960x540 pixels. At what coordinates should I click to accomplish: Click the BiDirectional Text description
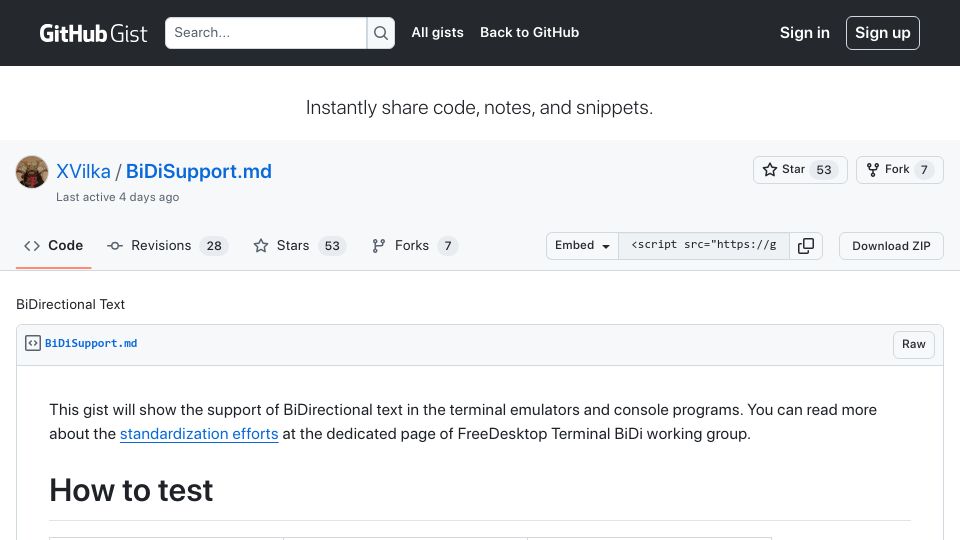(x=70, y=304)
